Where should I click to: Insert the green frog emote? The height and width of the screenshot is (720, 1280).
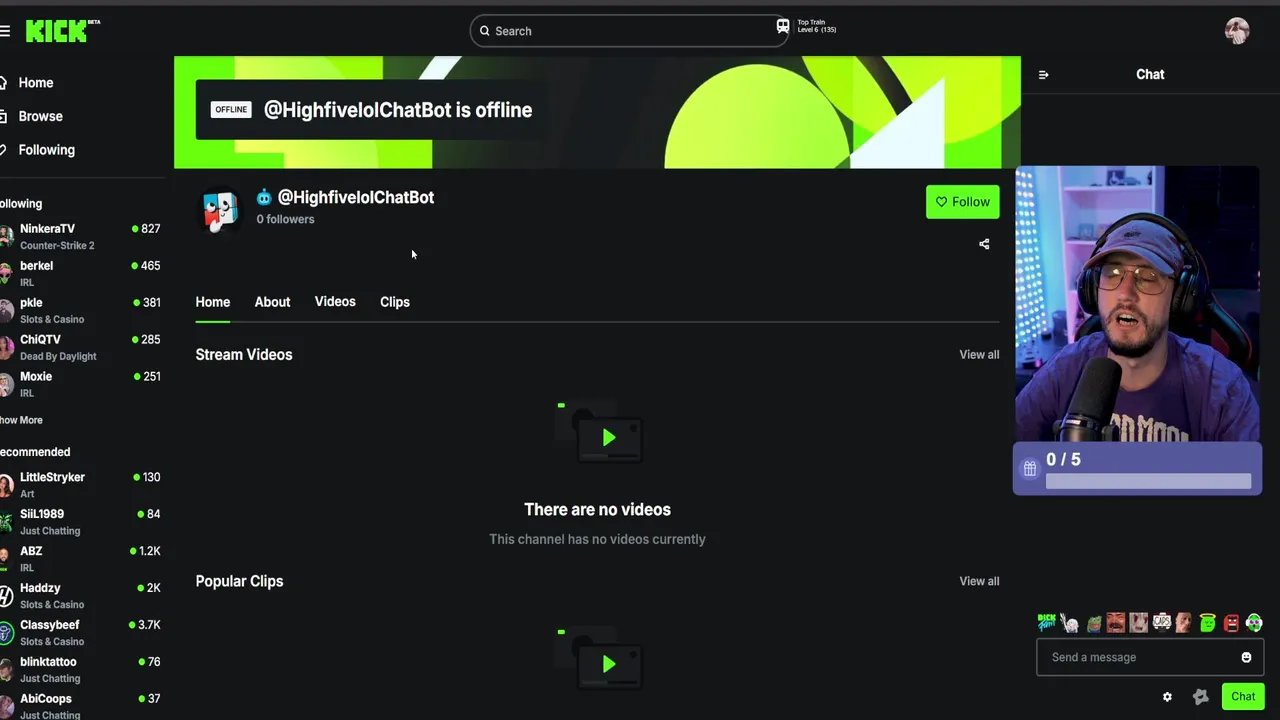[x=1093, y=623]
